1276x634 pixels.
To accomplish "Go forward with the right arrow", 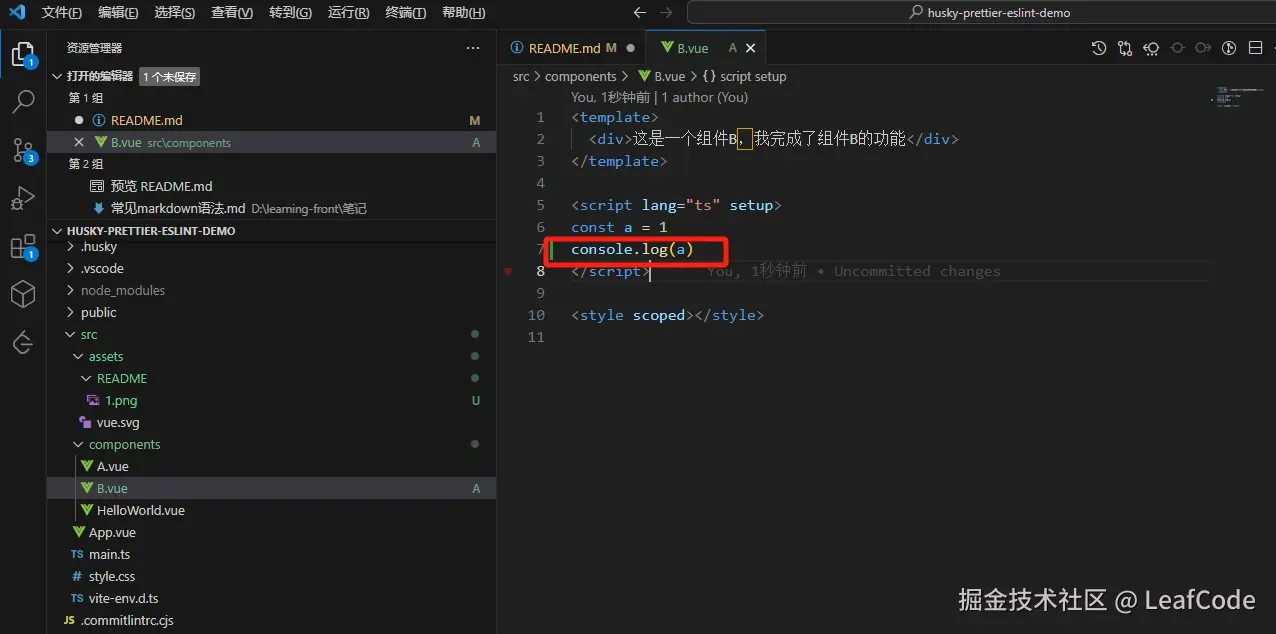I will point(667,13).
